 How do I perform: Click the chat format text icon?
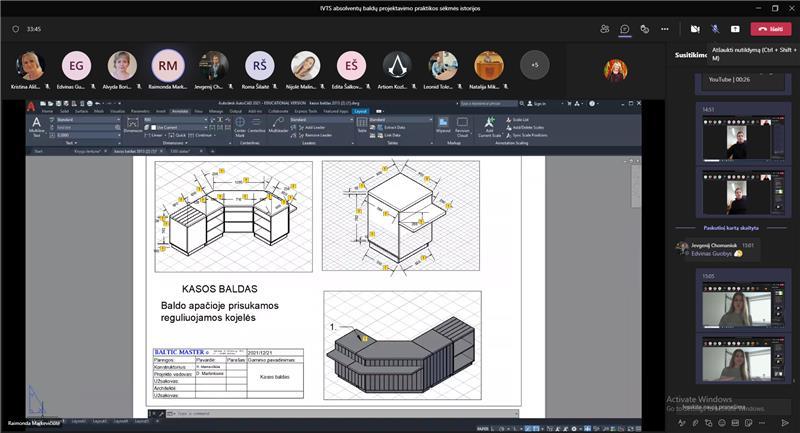coord(682,423)
